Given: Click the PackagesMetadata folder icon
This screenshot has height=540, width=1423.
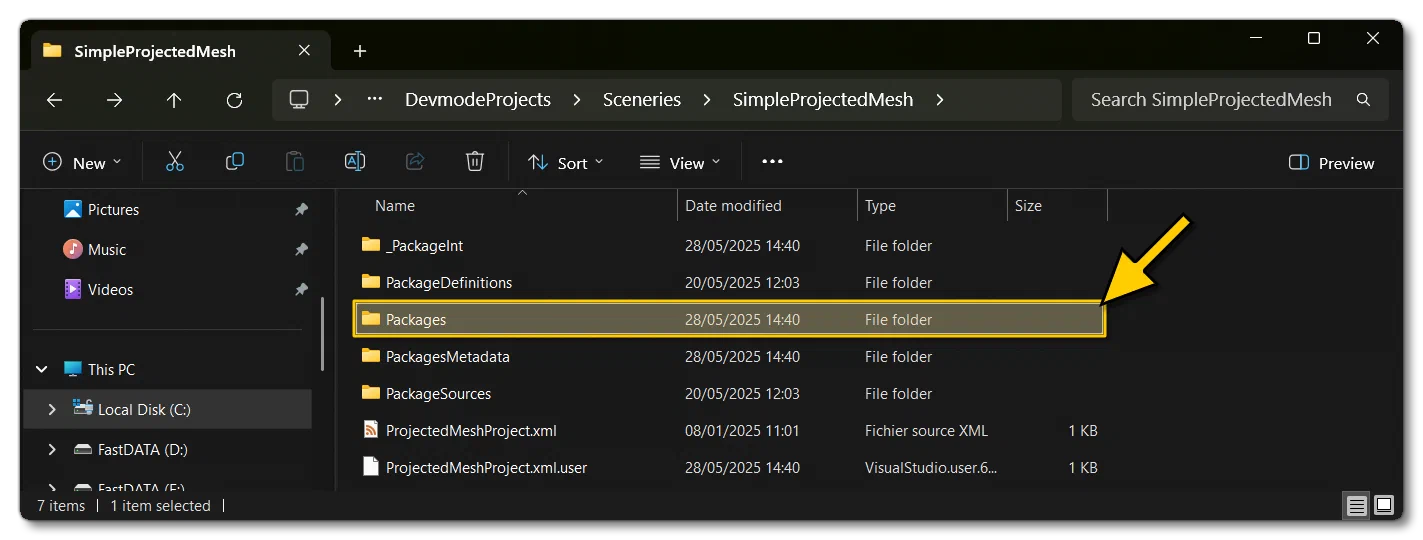Looking at the screenshot, I should coord(371,356).
